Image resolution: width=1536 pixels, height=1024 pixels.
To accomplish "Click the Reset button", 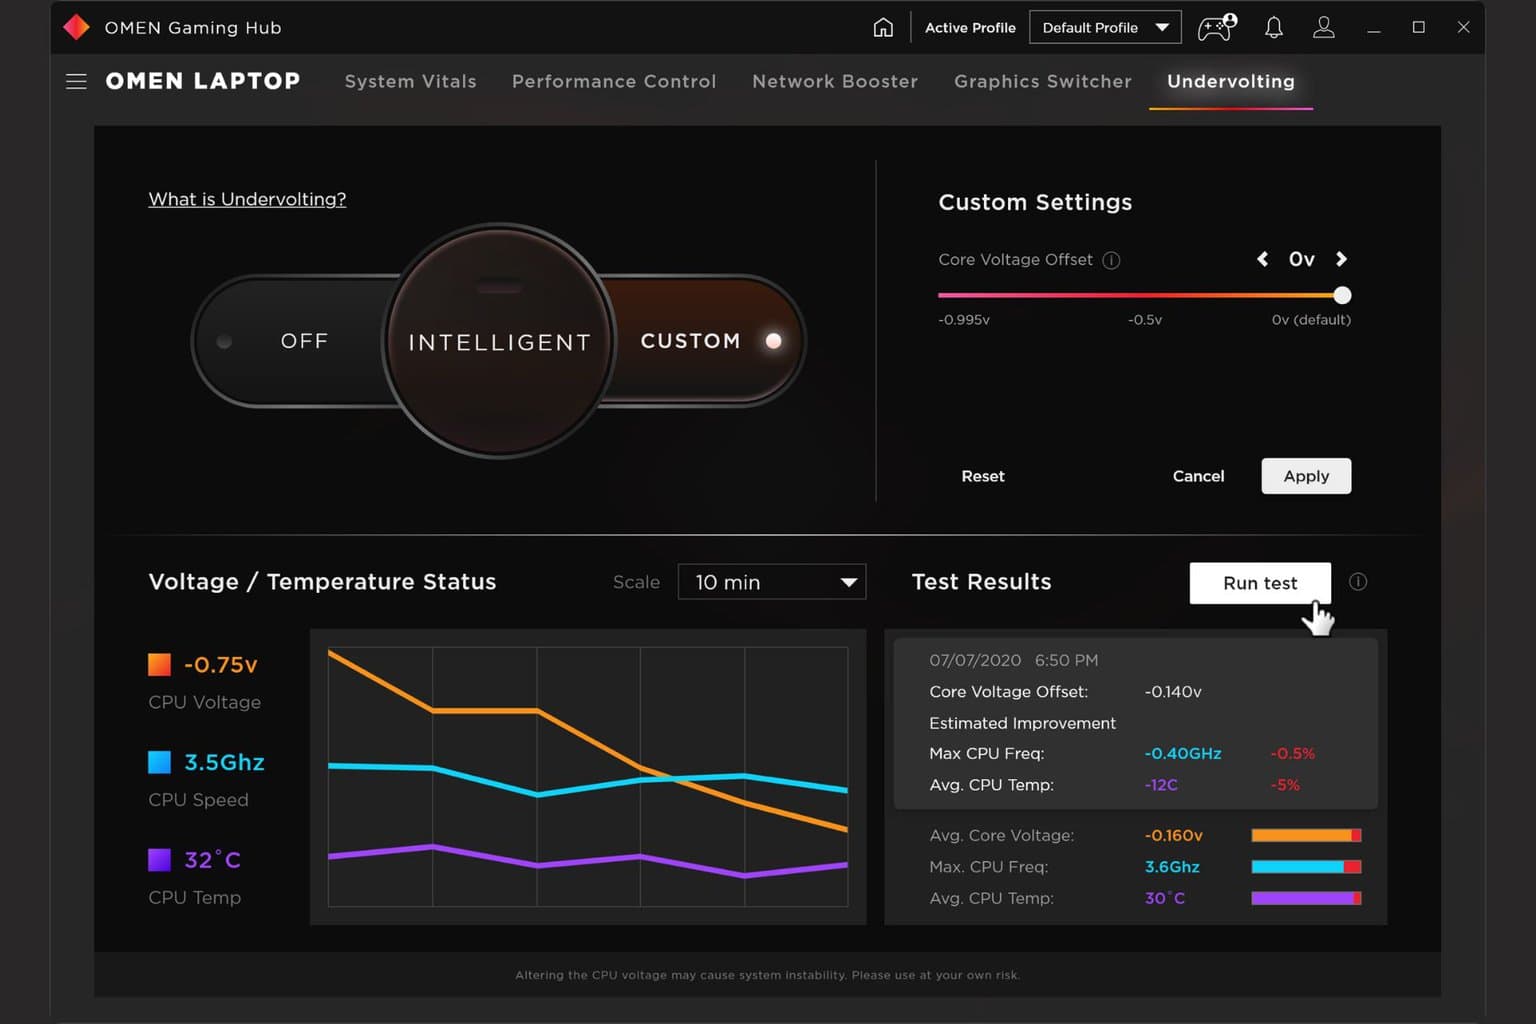I will pyautogui.click(x=983, y=476).
